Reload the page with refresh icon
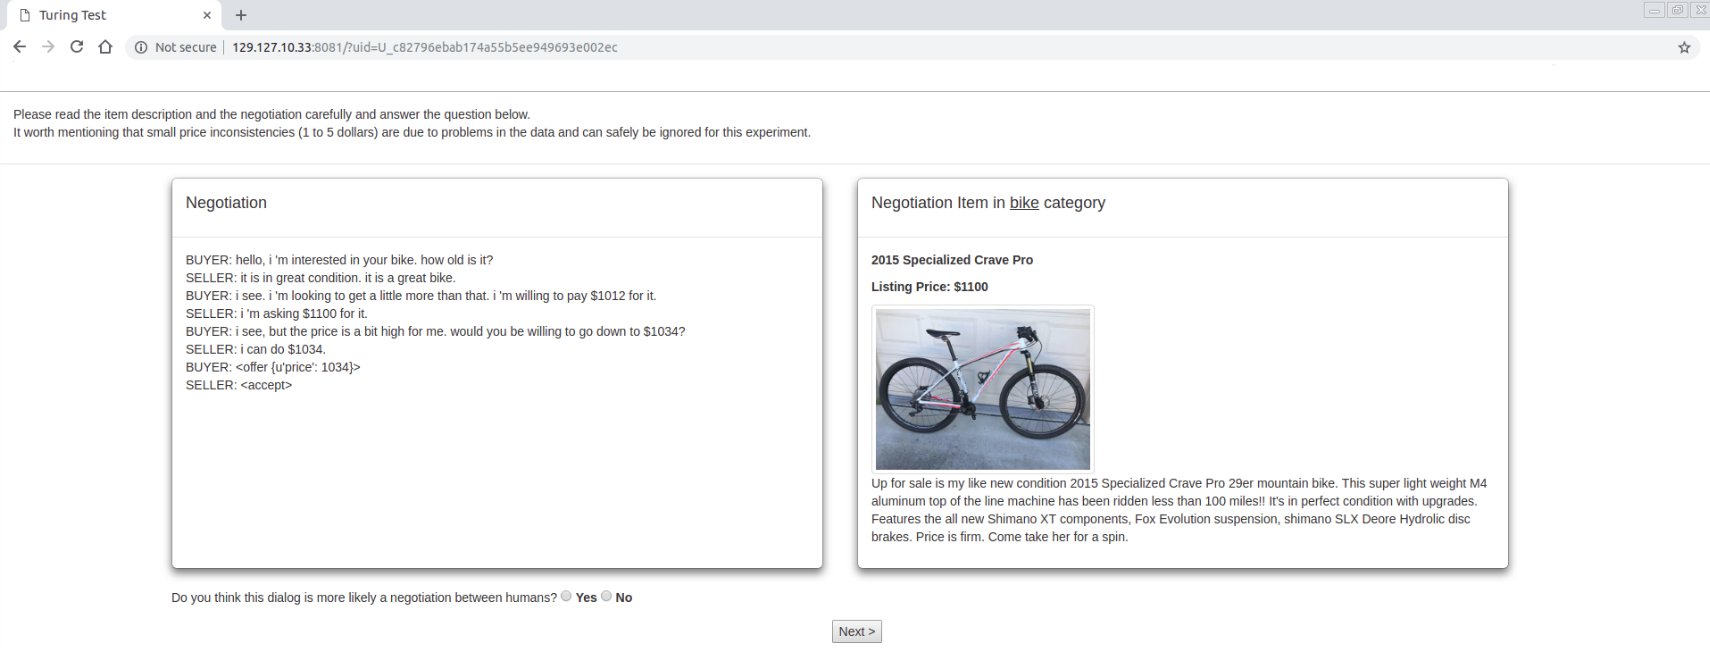 click(x=76, y=47)
